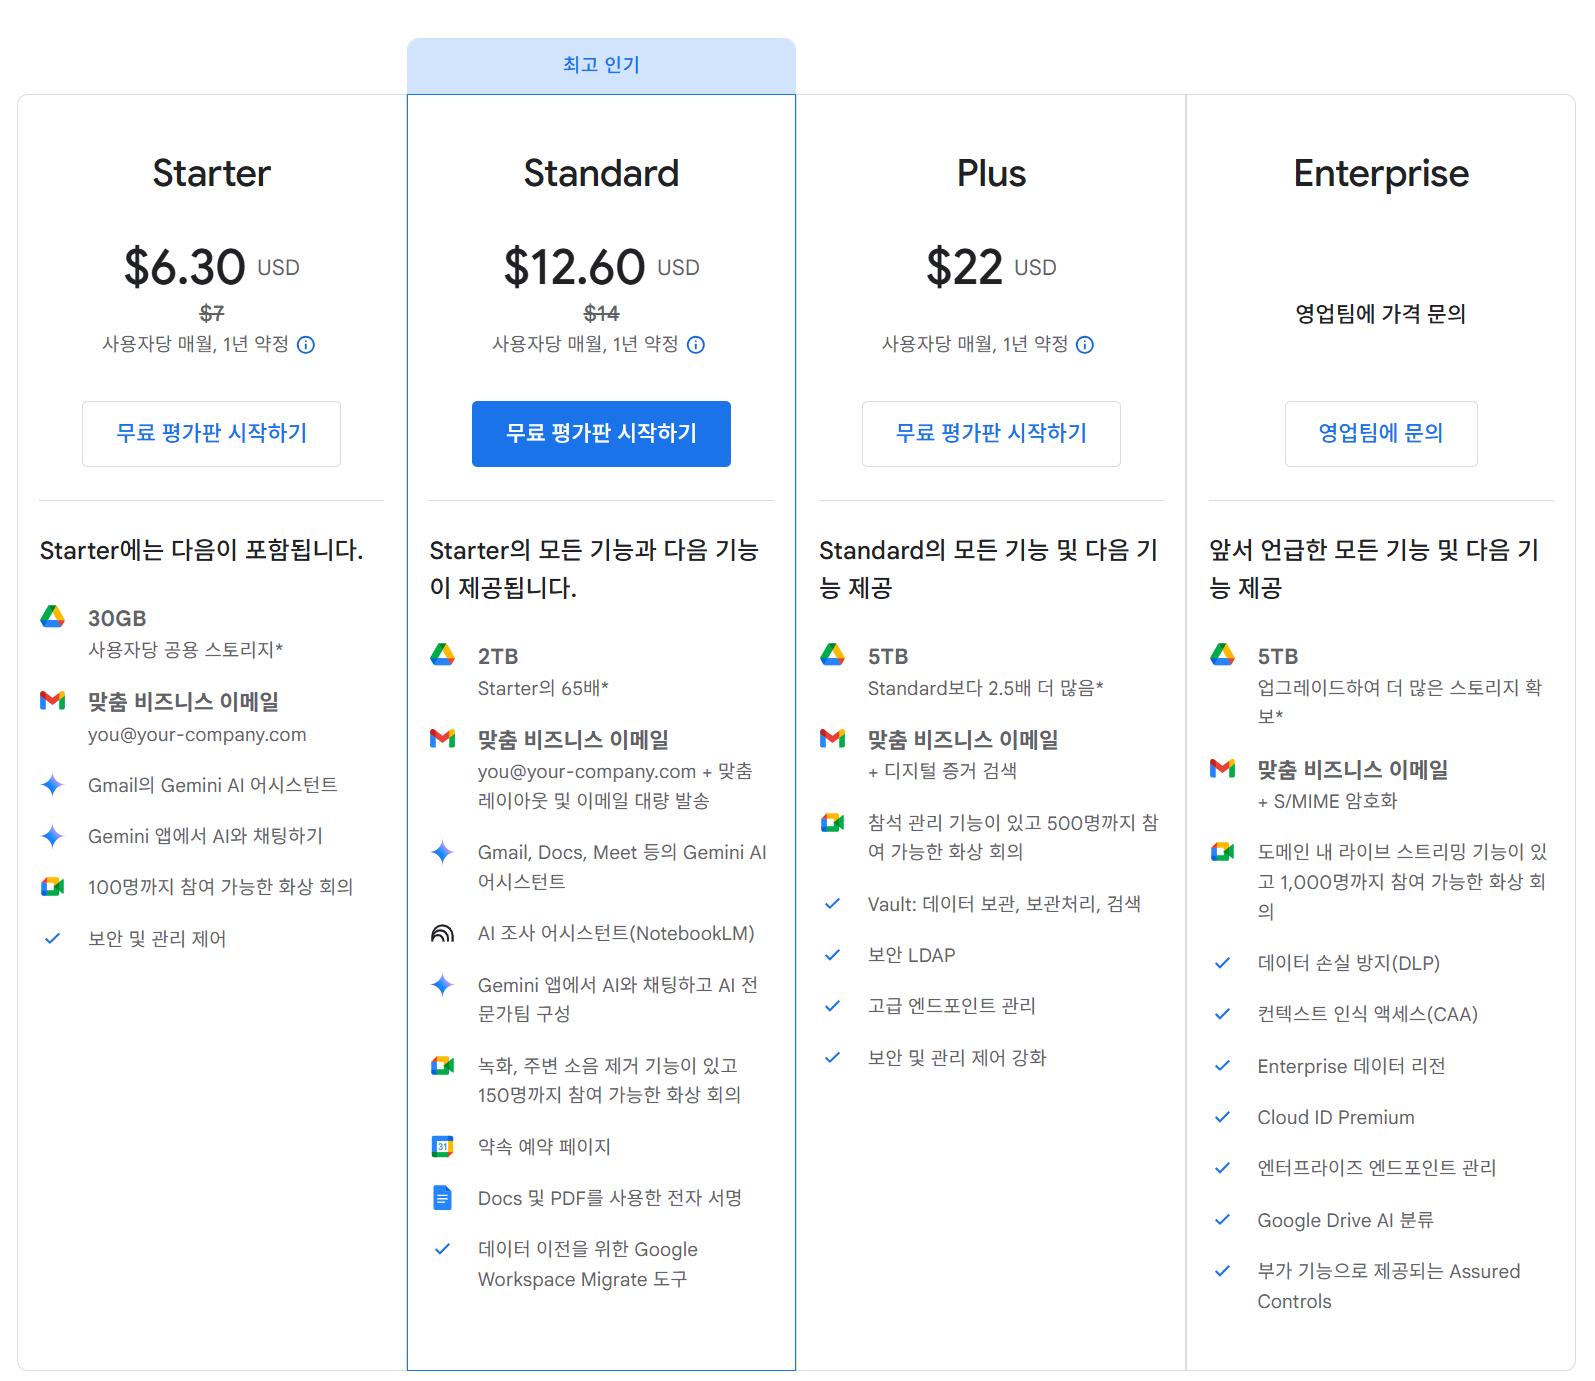The width and height of the screenshot is (1595, 1381).
Task: Click + S/MIME 암호화 text
Action: click(1327, 801)
